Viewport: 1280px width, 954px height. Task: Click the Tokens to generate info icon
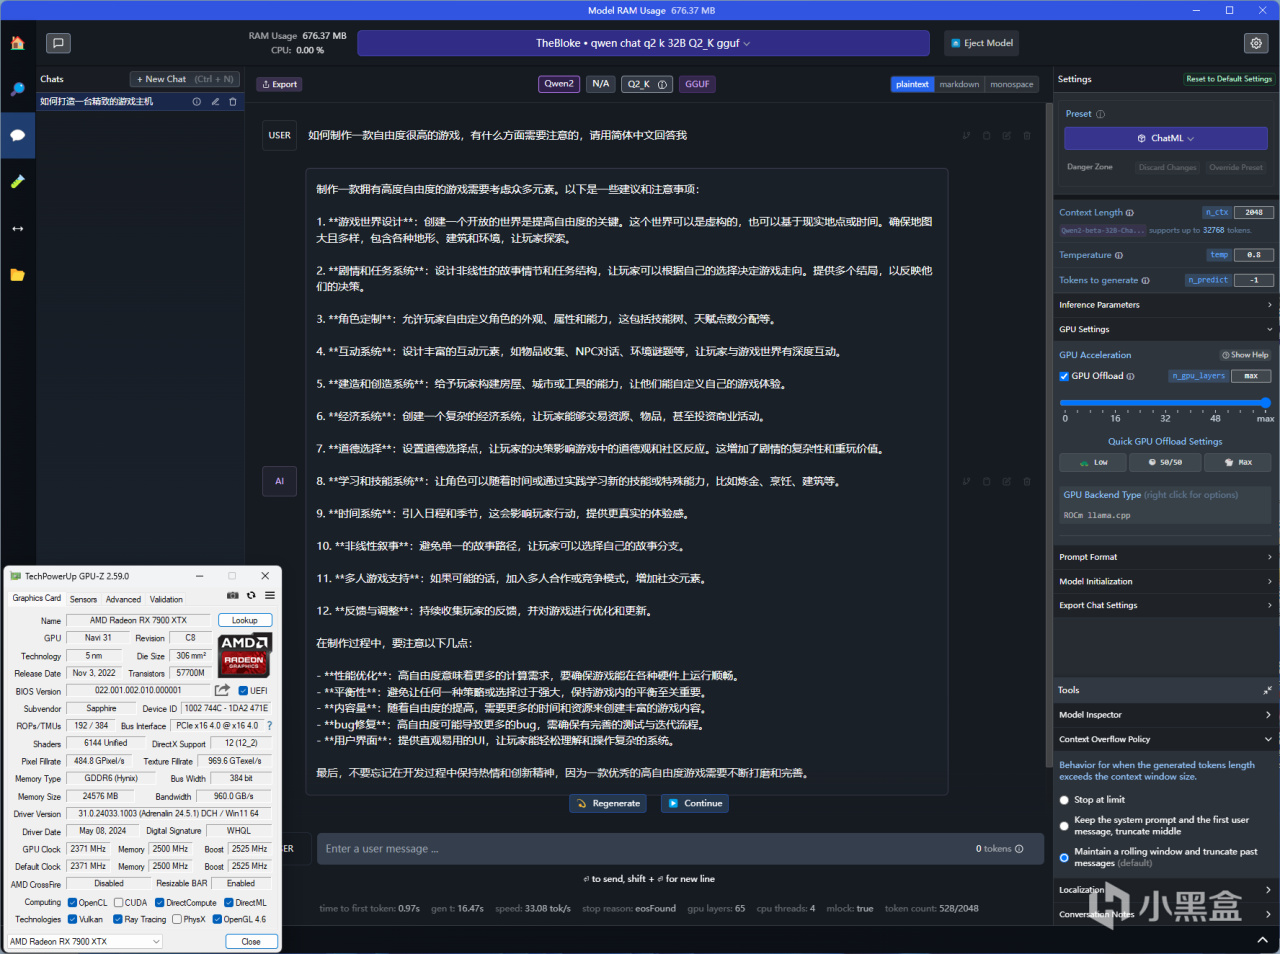1146,281
